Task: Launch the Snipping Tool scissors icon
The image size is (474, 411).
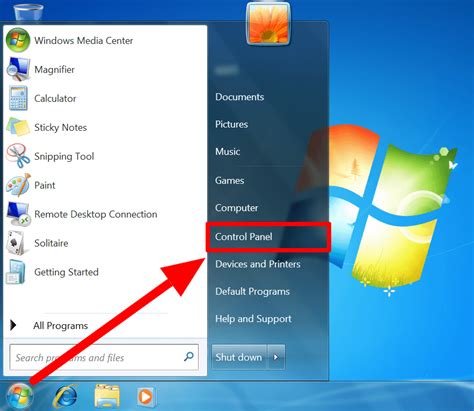Action: 18,156
